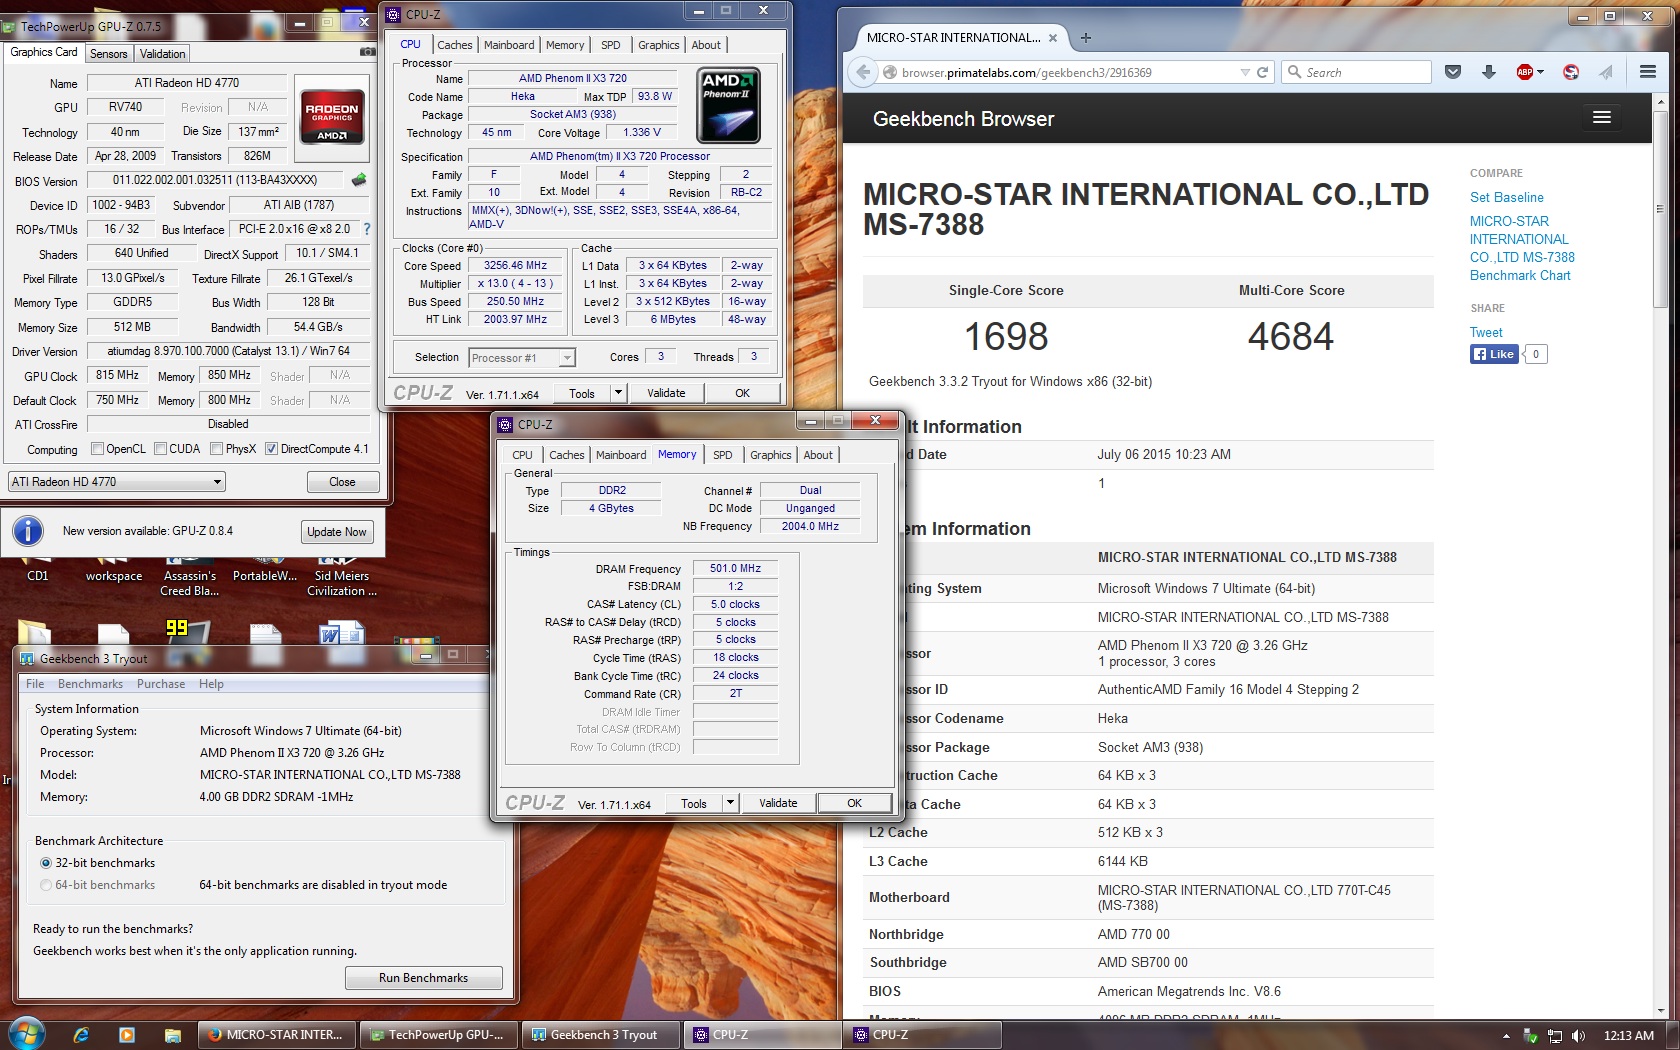The image size is (1680, 1050).
Task: Open the Pocket icon in browser toolbar
Action: click(1453, 72)
